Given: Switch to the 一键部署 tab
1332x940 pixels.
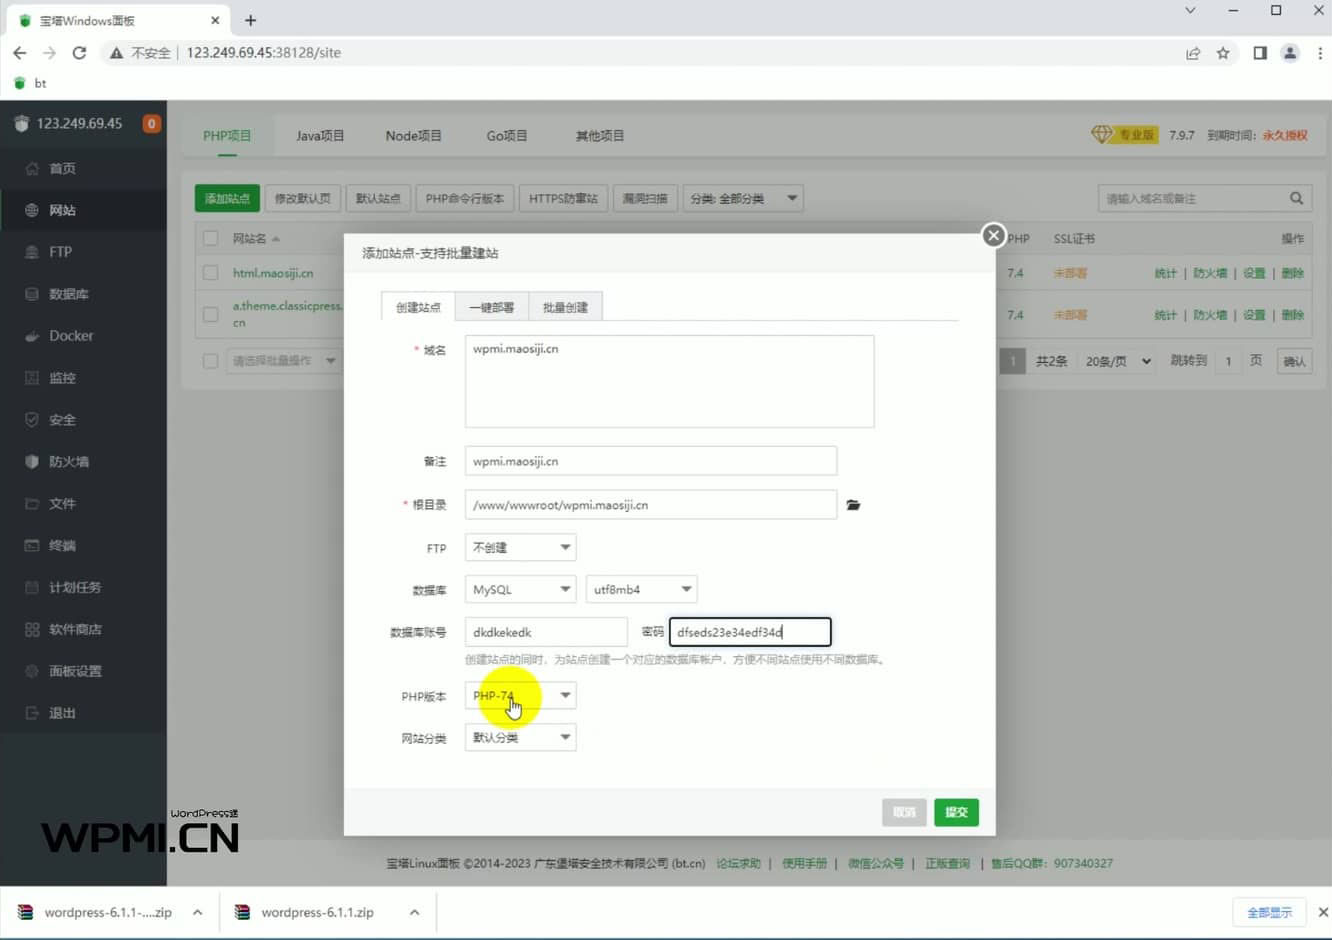Looking at the screenshot, I should [490, 307].
